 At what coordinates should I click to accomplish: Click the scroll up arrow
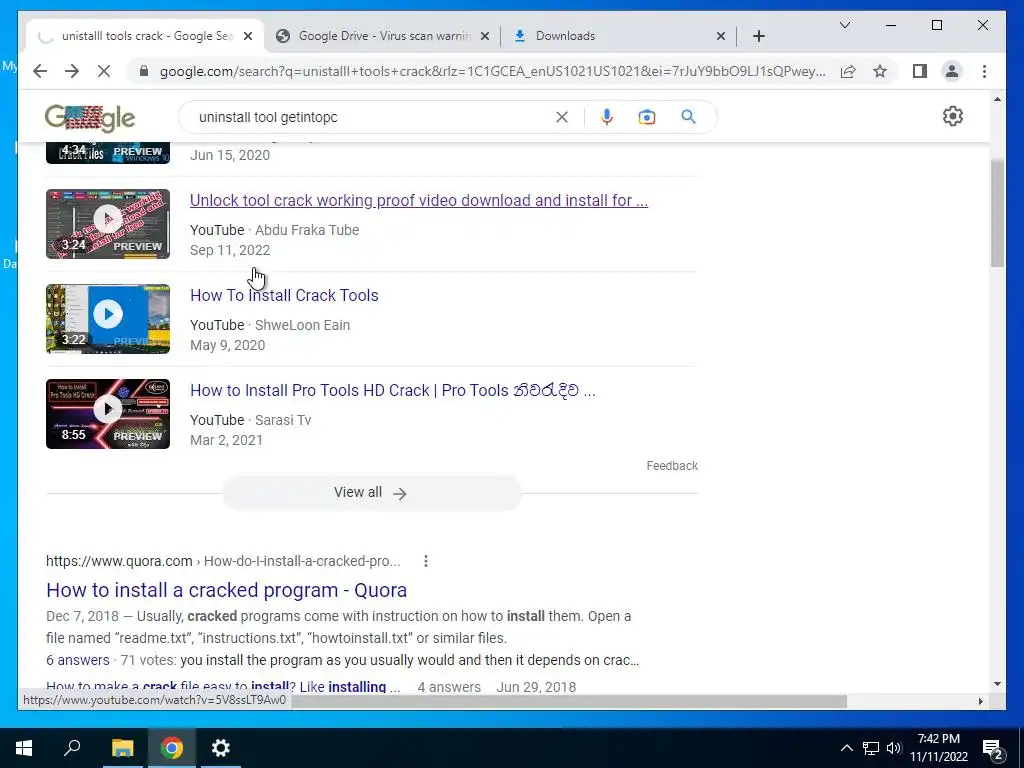coord(997,99)
